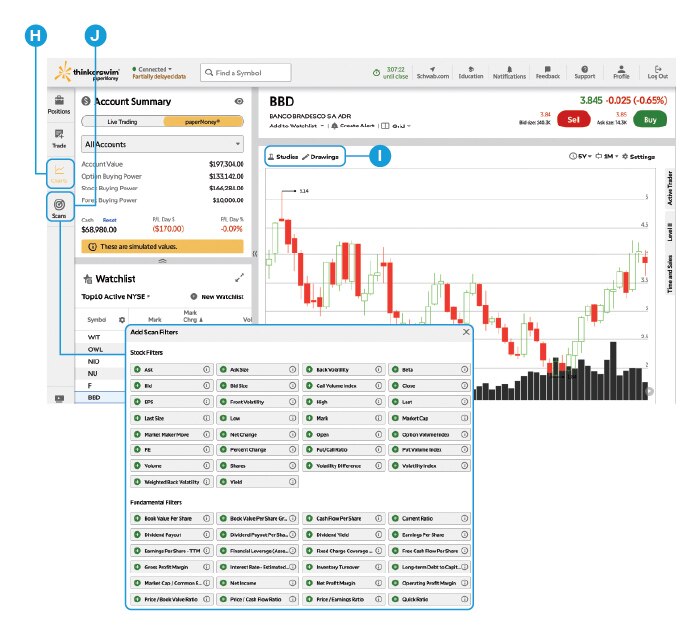700x636 pixels.
Task: Select the NIO row in watchlist
Action: [100, 362]
